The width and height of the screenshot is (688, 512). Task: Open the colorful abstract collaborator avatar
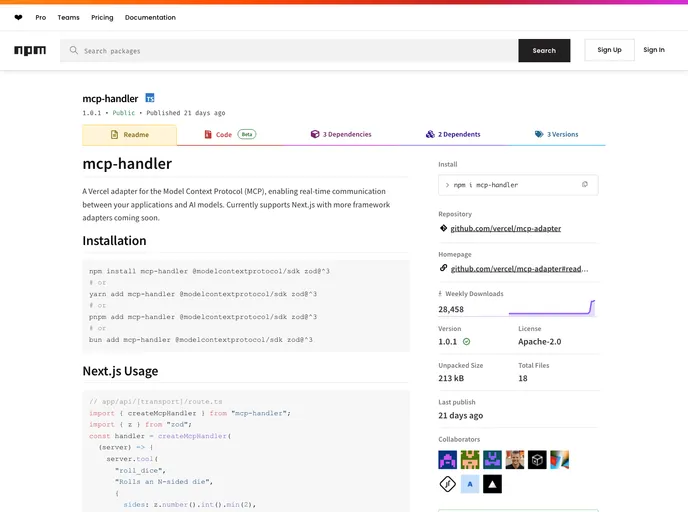point(559,460)
